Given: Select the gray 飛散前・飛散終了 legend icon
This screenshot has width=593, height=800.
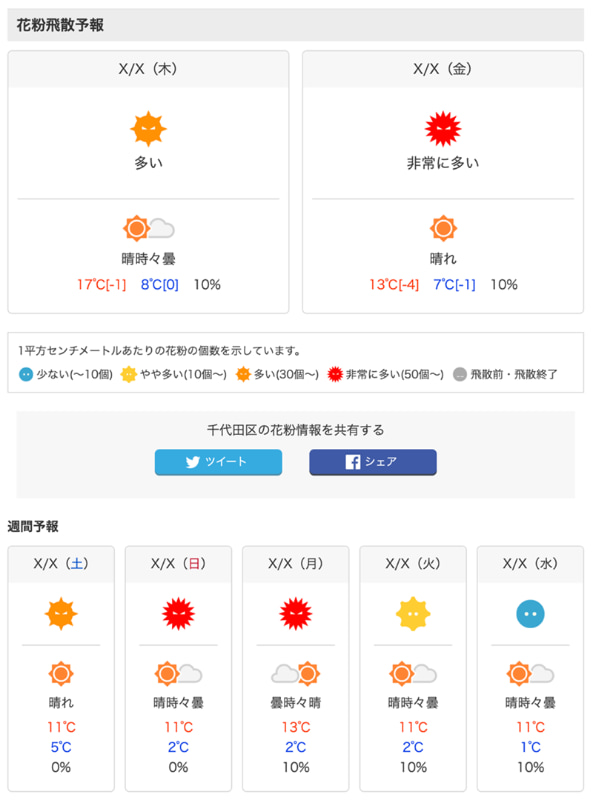Looking at the screenshot, I should click(457, 379).
